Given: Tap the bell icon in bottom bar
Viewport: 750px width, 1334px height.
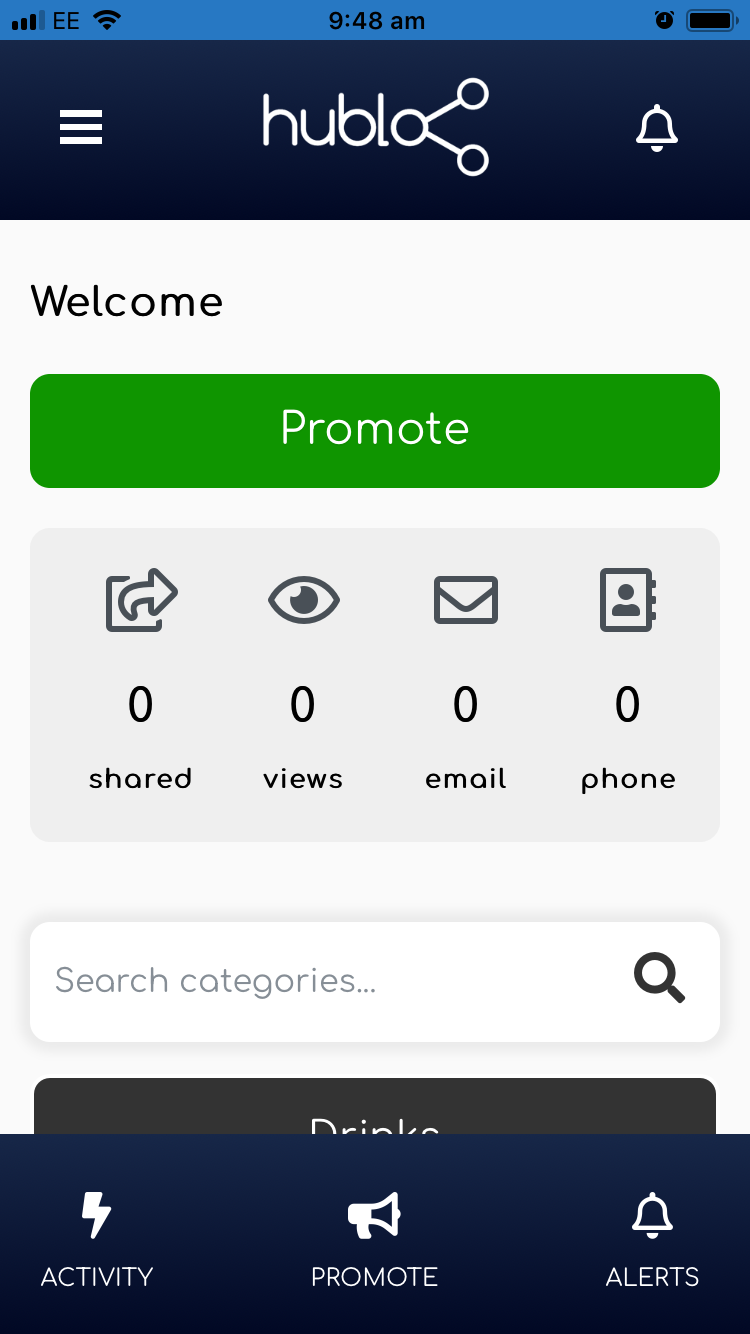Looking at the screenshot, I should tap(652, 1216).
